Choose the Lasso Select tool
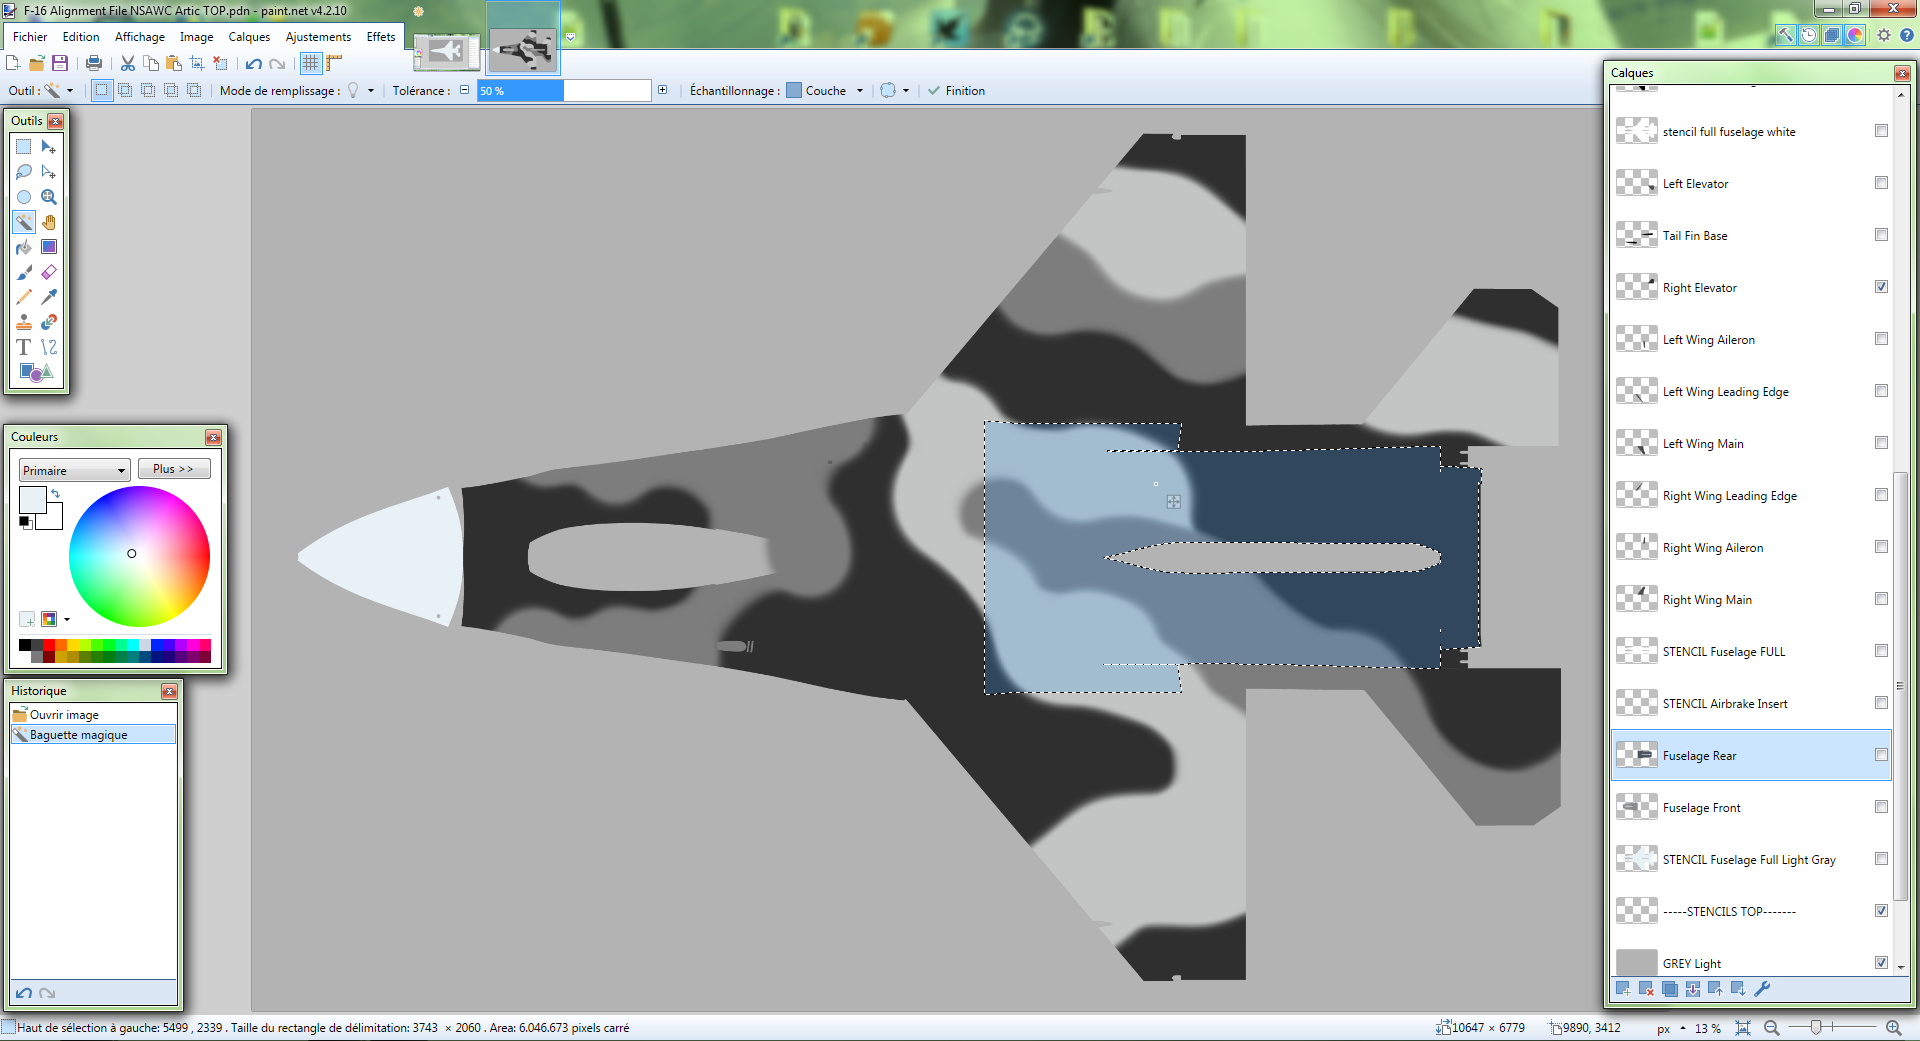 24,172
